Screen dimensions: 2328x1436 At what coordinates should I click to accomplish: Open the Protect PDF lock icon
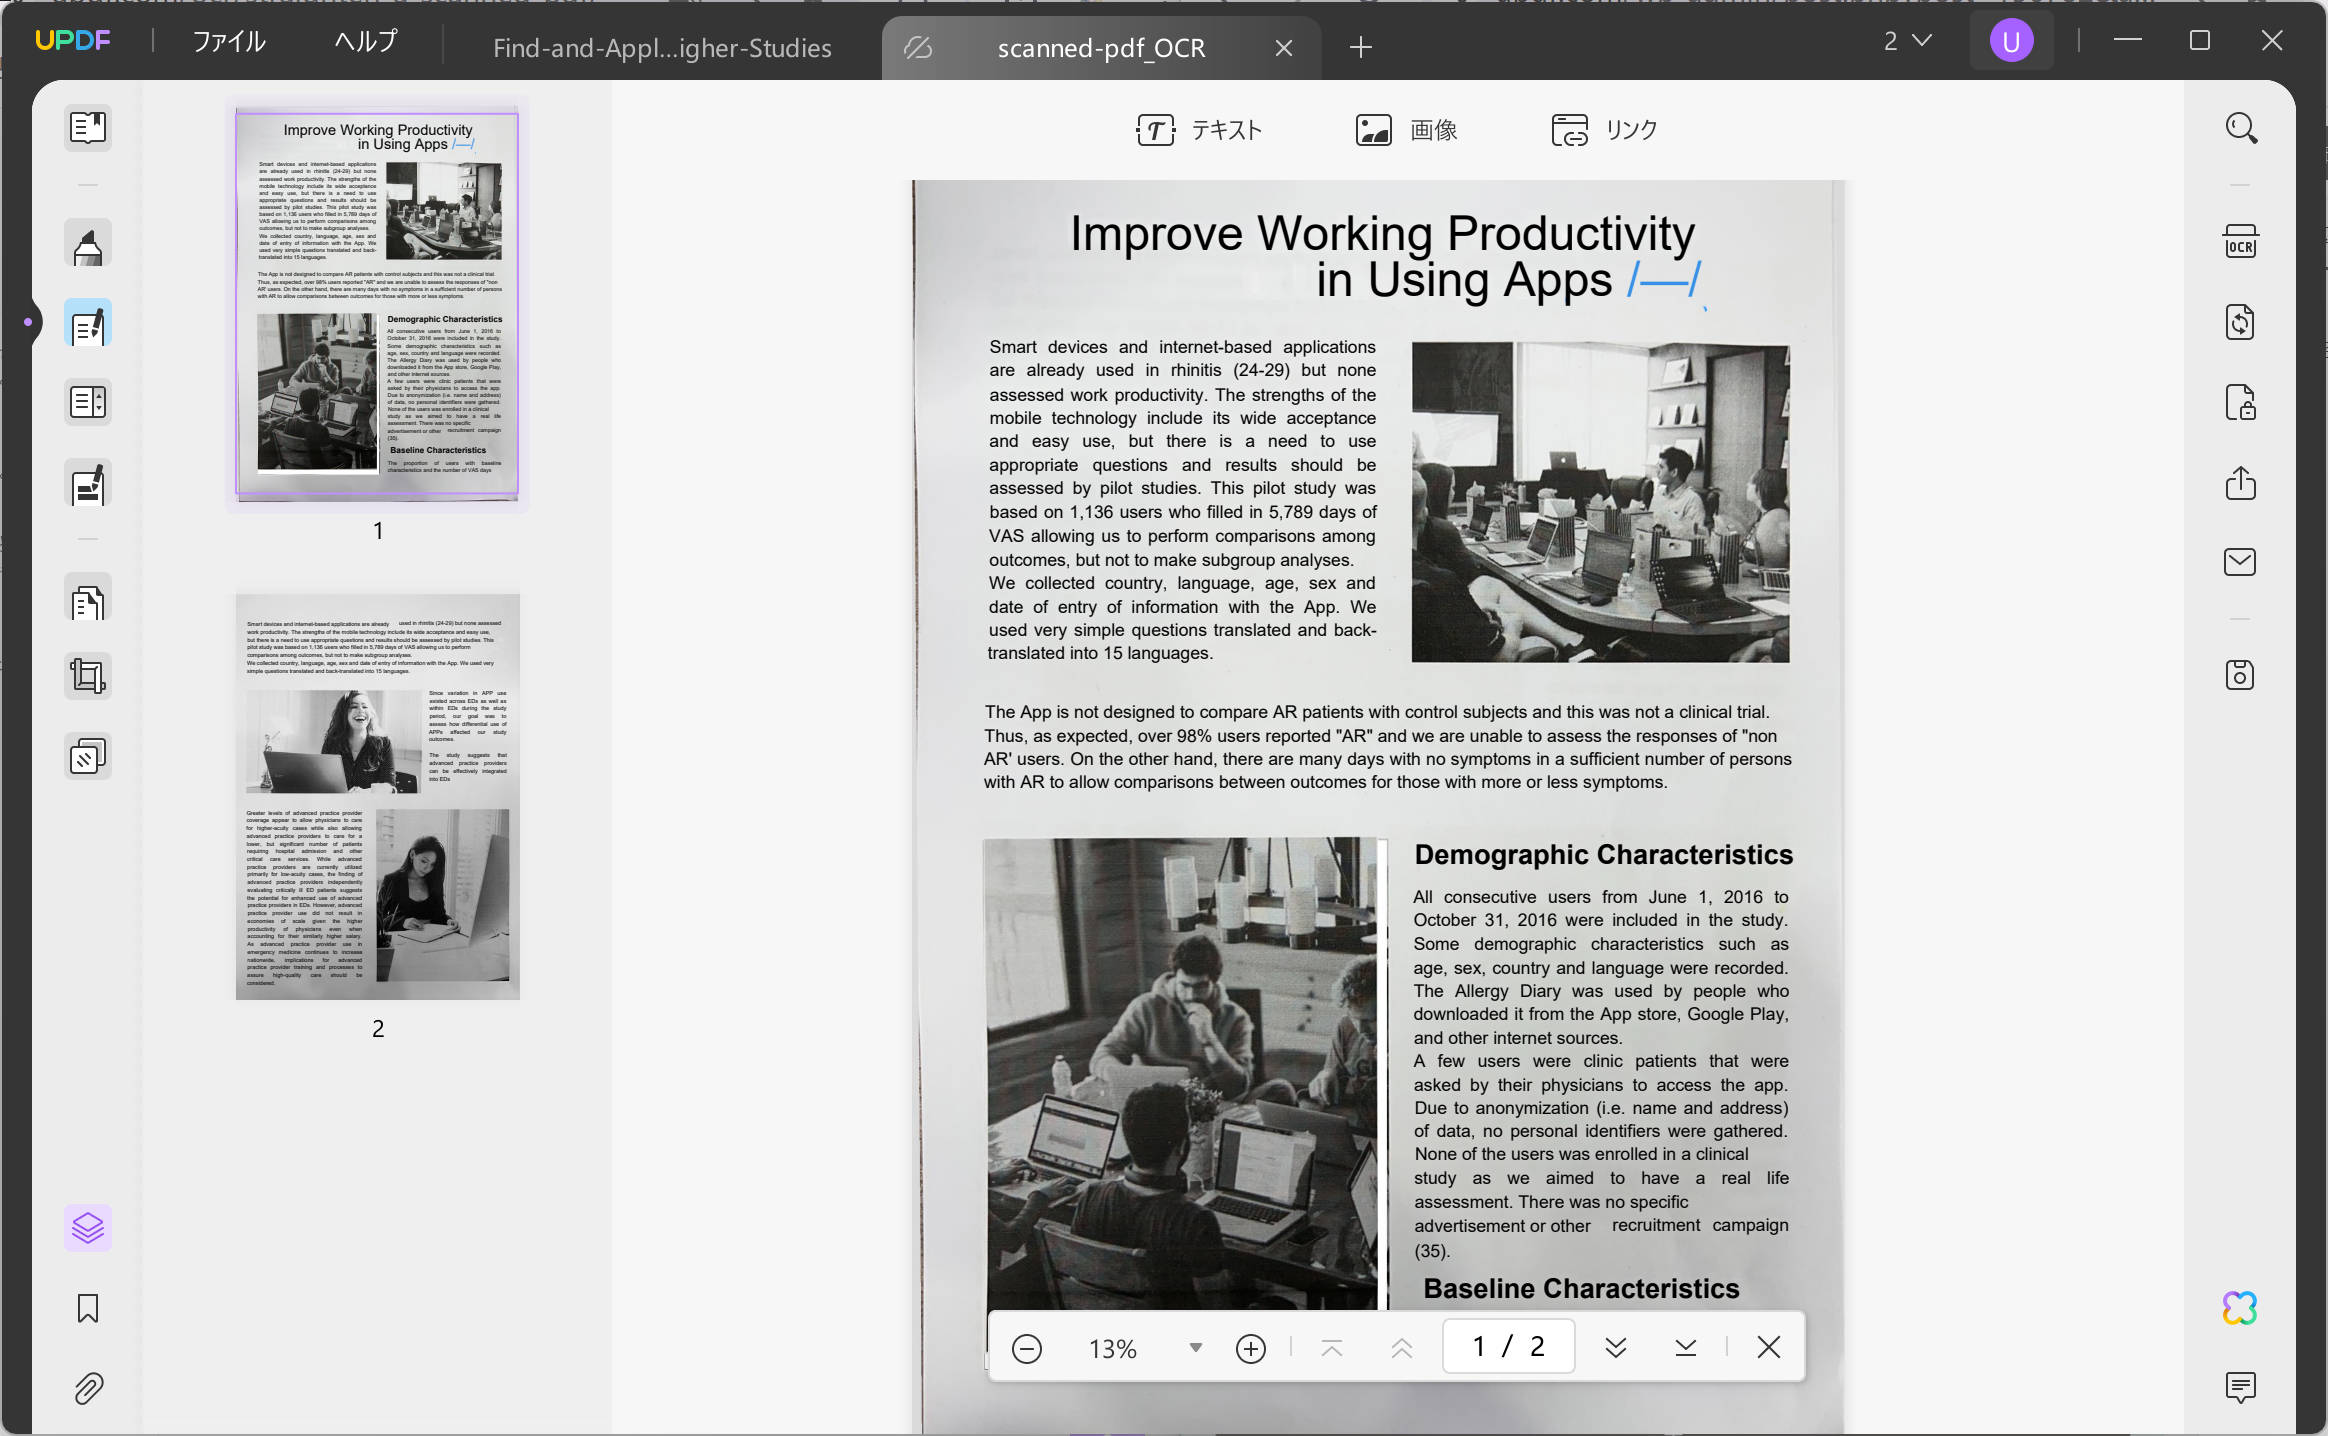click(2240, 403)
